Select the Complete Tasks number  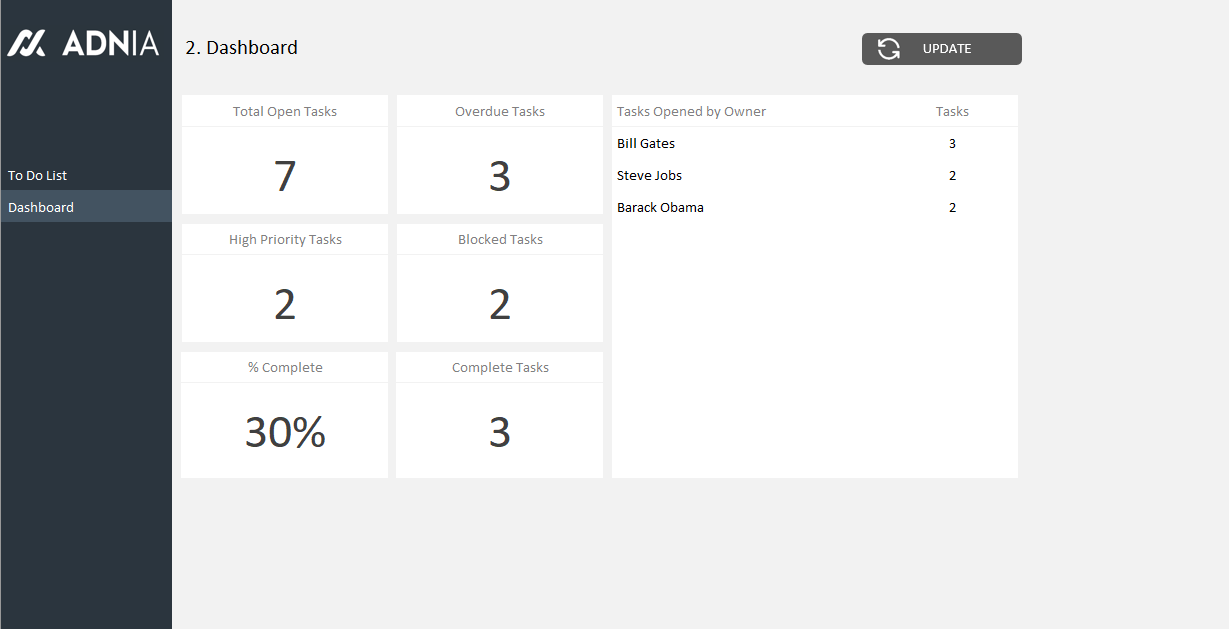pos(500,432)
